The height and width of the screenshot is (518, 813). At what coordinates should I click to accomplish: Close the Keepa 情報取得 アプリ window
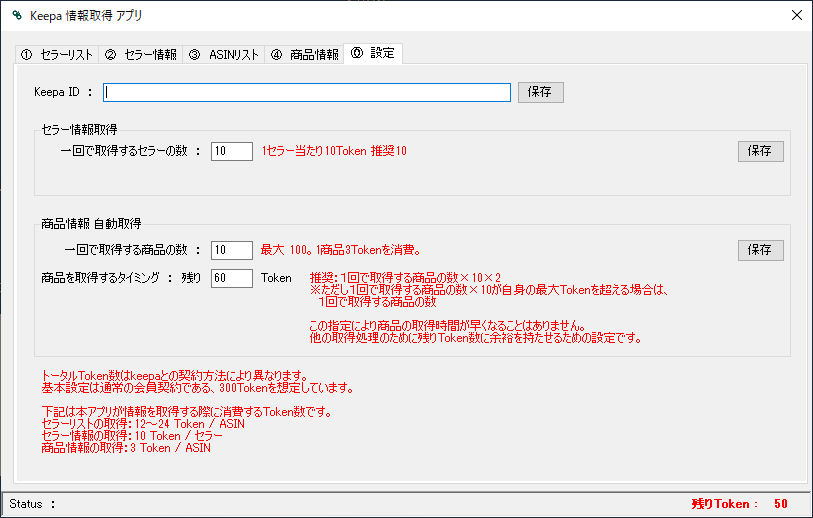[x=797, y=15]
